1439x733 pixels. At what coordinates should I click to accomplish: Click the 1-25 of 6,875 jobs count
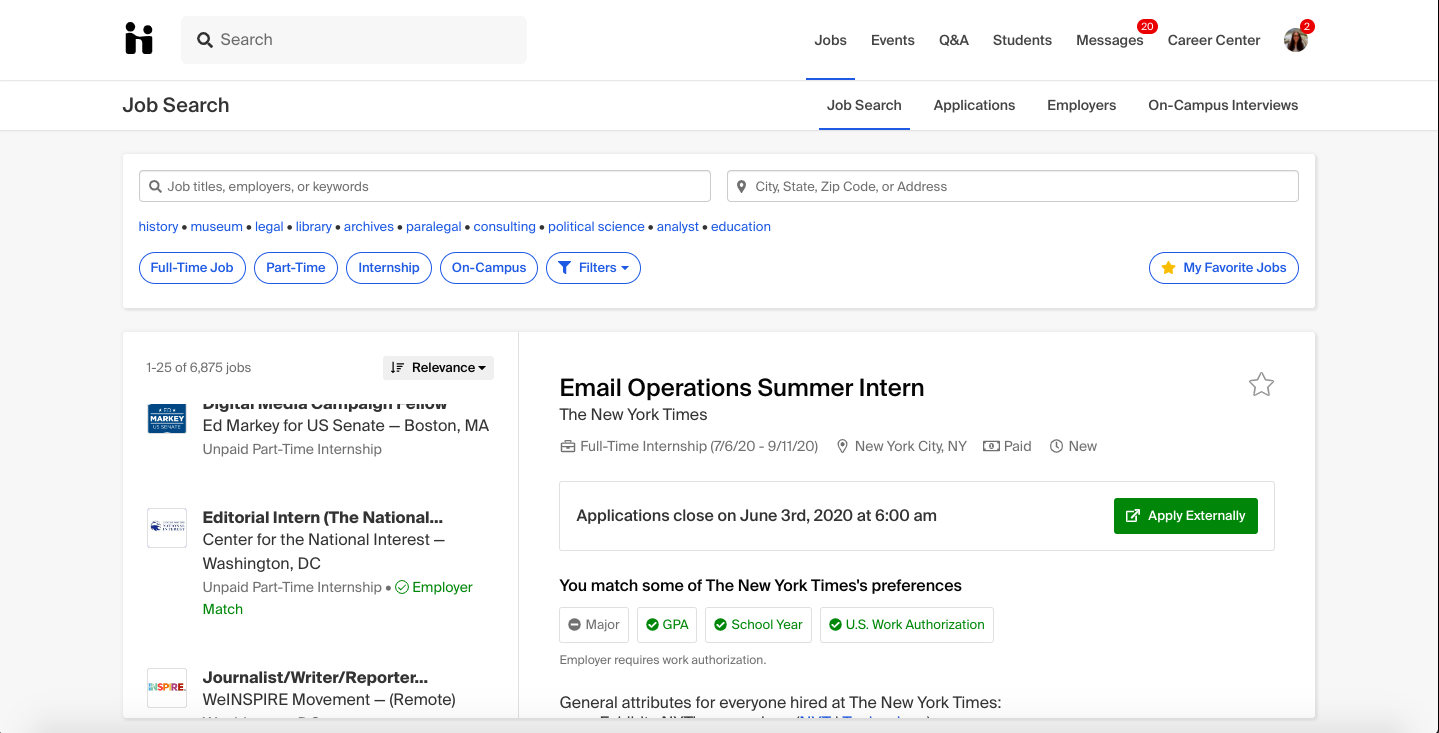point(198,368)
